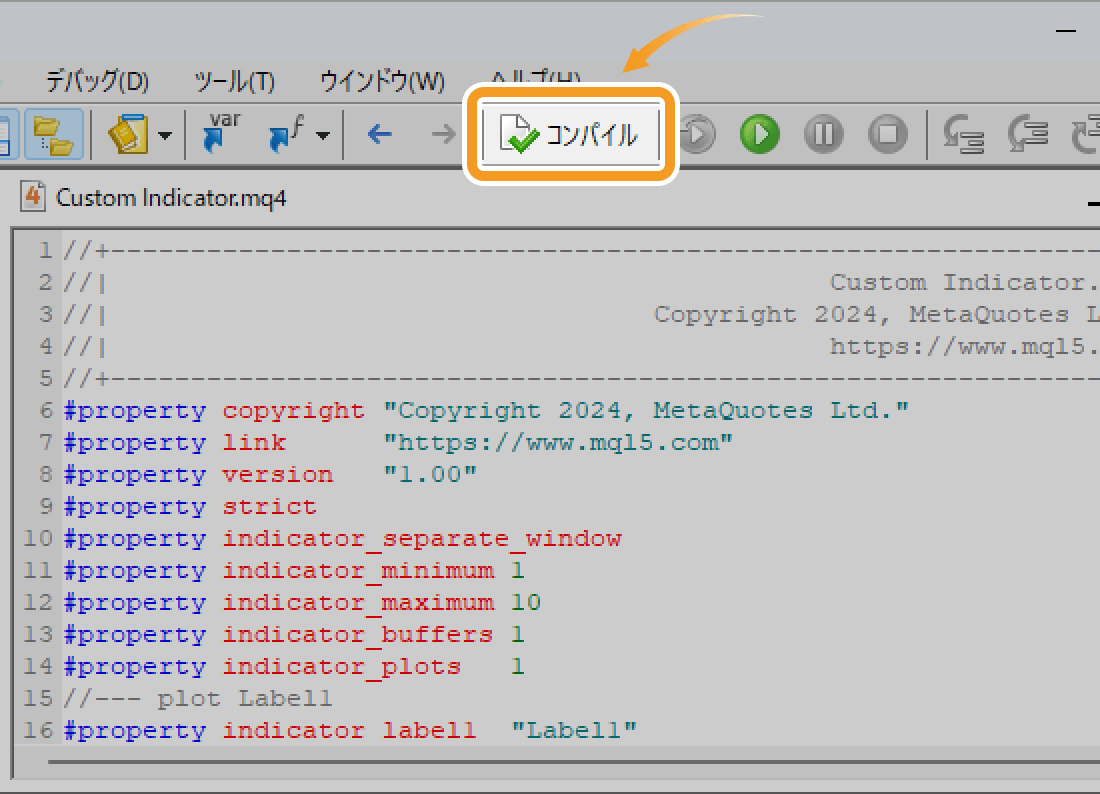Image resolution: width=1100 pixels, height=794 pixels.
Task: Click the 'copyright' keyword on line 6
Action: click(x=293, y=410)
